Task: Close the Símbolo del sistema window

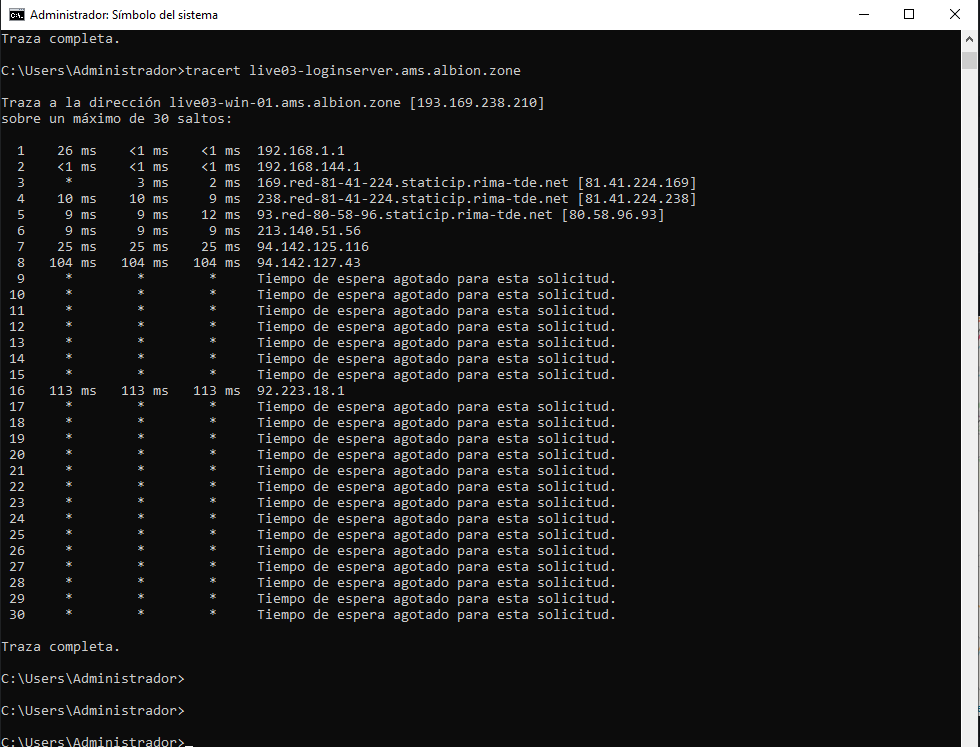Action: coord(955,15)
